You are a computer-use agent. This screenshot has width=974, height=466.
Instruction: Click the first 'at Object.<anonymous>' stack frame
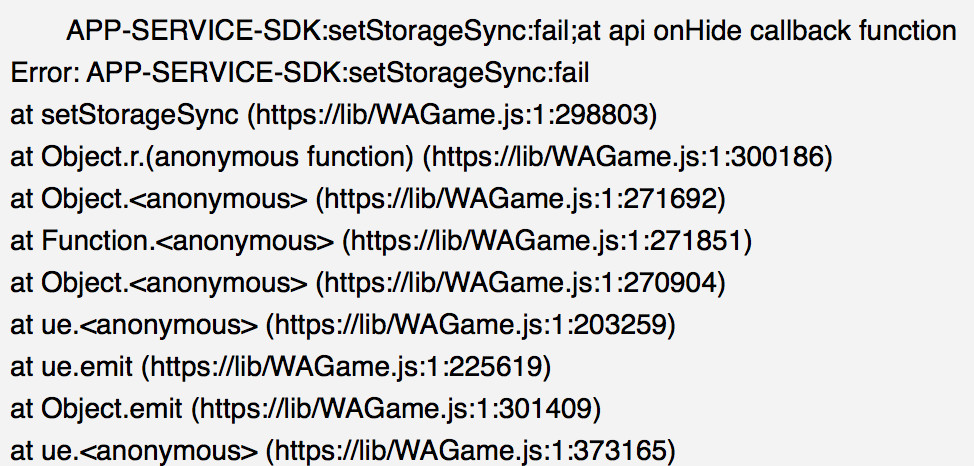click(159, 199)
